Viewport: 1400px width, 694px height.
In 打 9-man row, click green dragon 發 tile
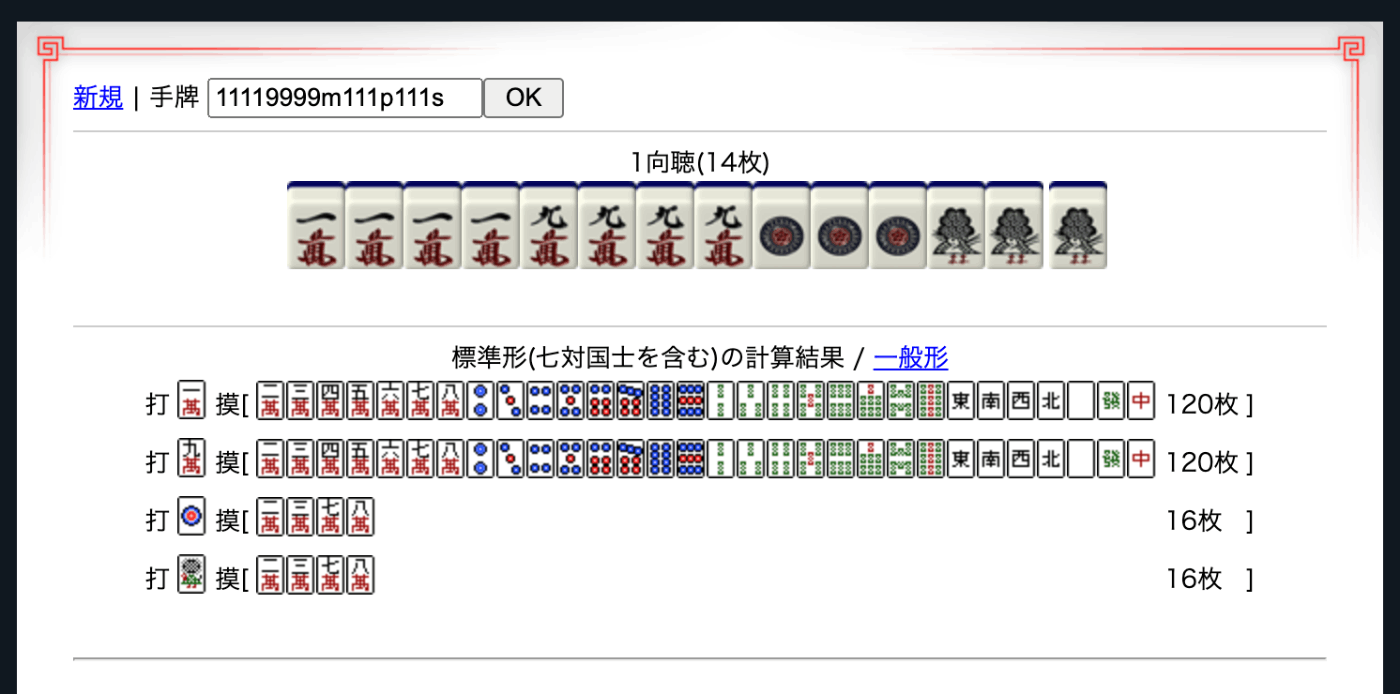pyautogui.click(x=1112, y=458)
